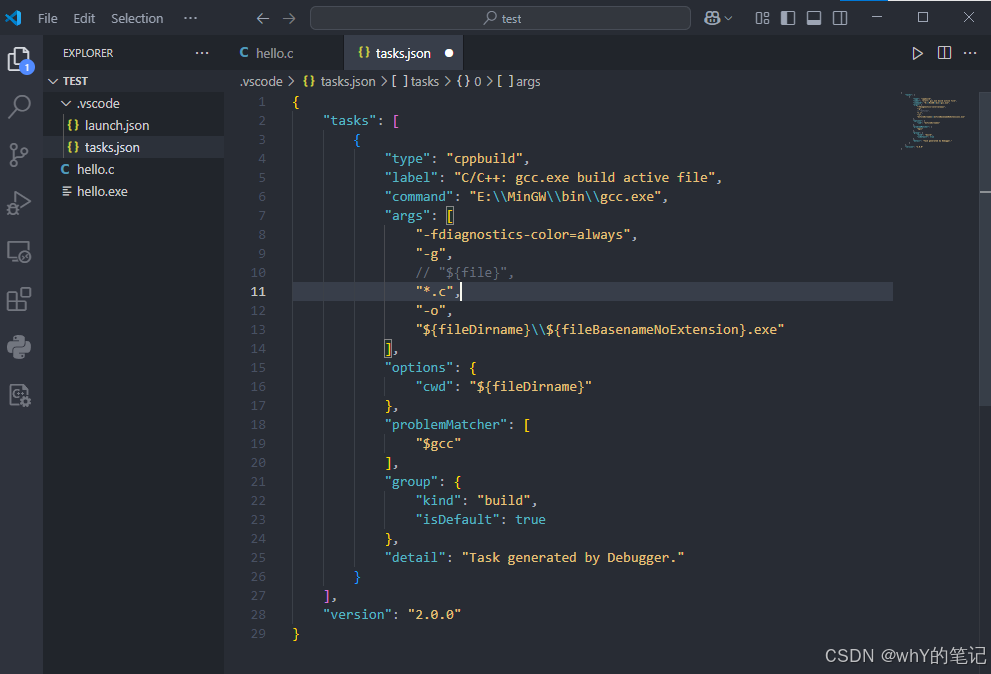Screen dimensions: 991x674
Task: Click the minimap code preview
Action: 933,120
